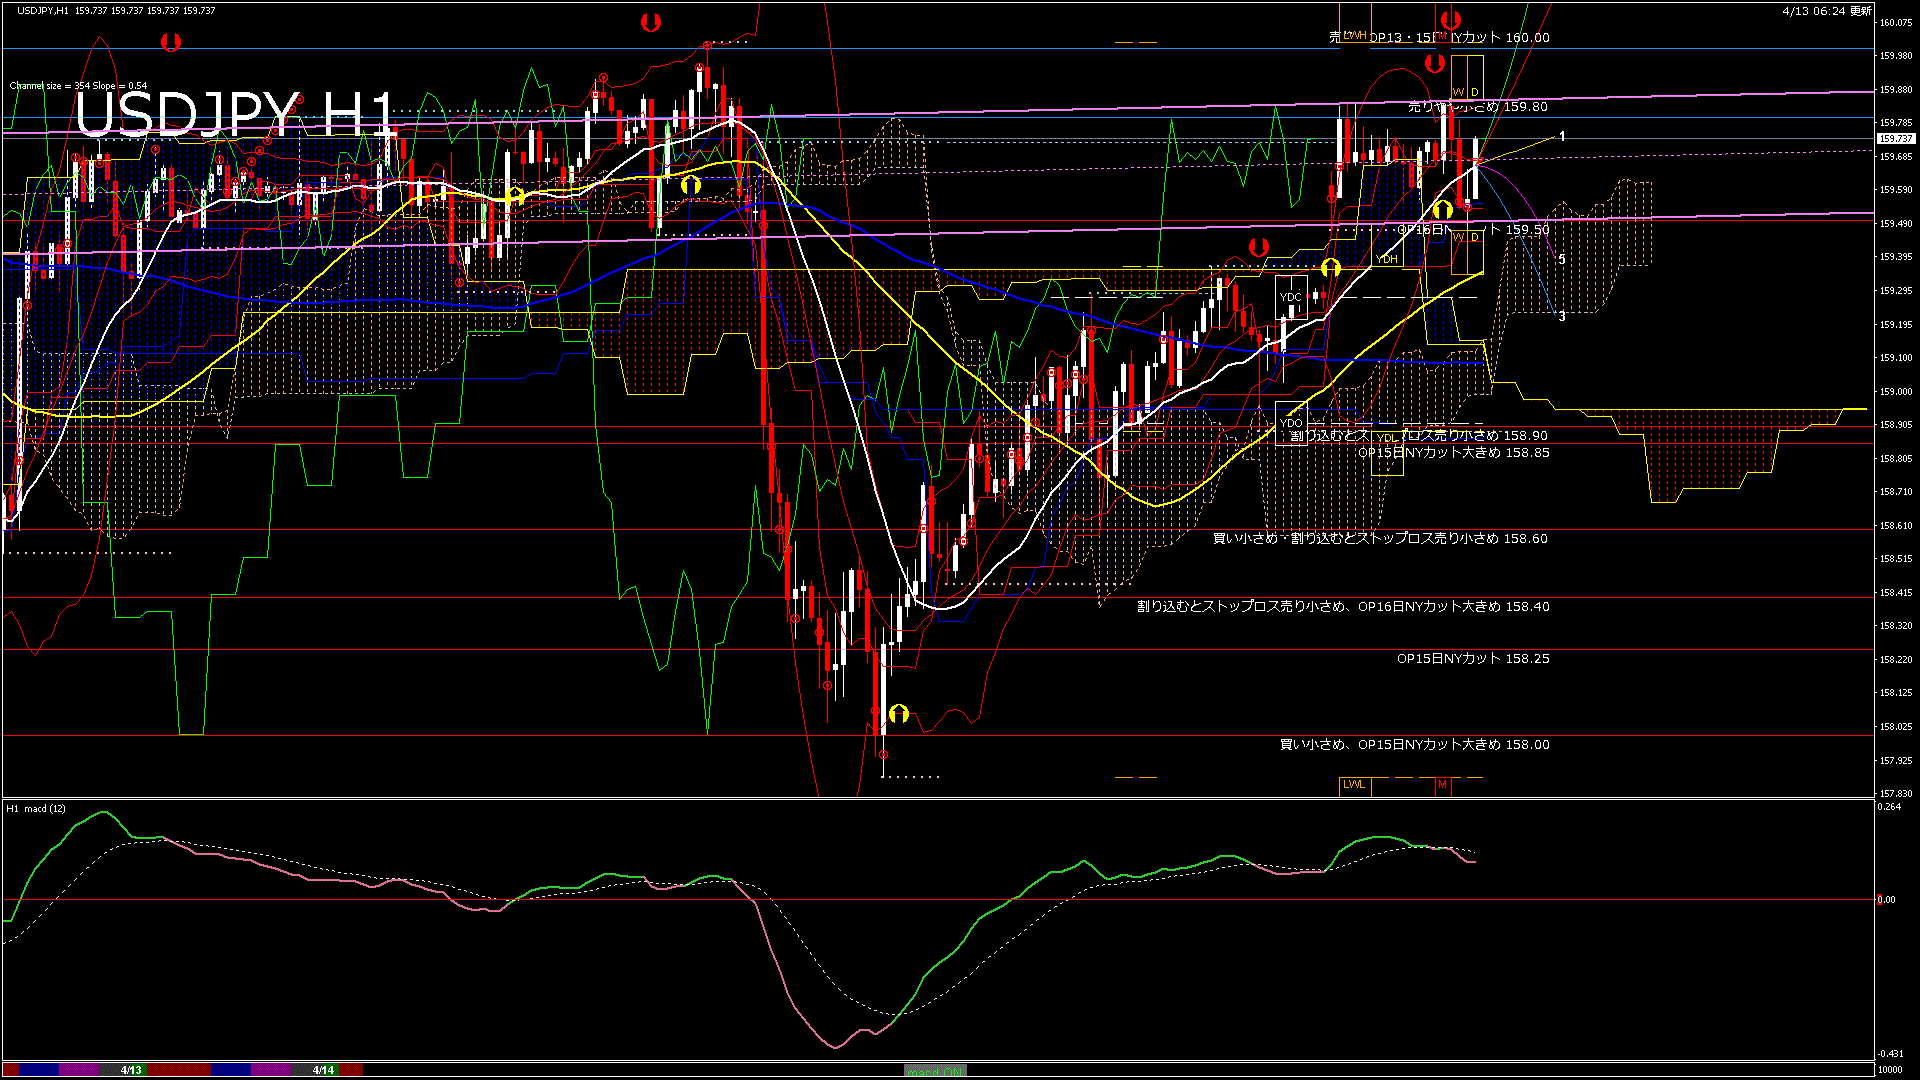Click the 4/13 date marker on the session bar
Image resolution: width=1920 pixels, height=1080 pixels.
(131, 1070)
